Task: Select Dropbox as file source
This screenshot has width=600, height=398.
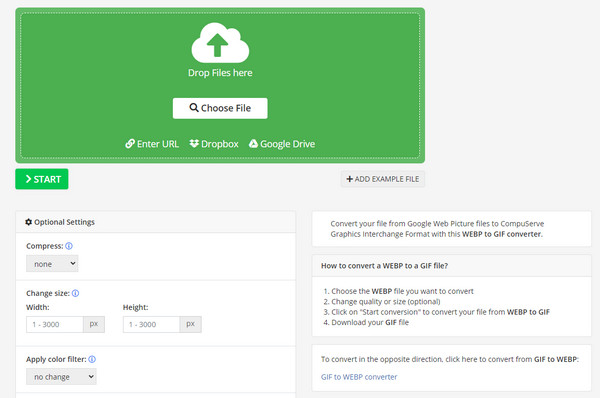Action: click(x=214, y=144)
